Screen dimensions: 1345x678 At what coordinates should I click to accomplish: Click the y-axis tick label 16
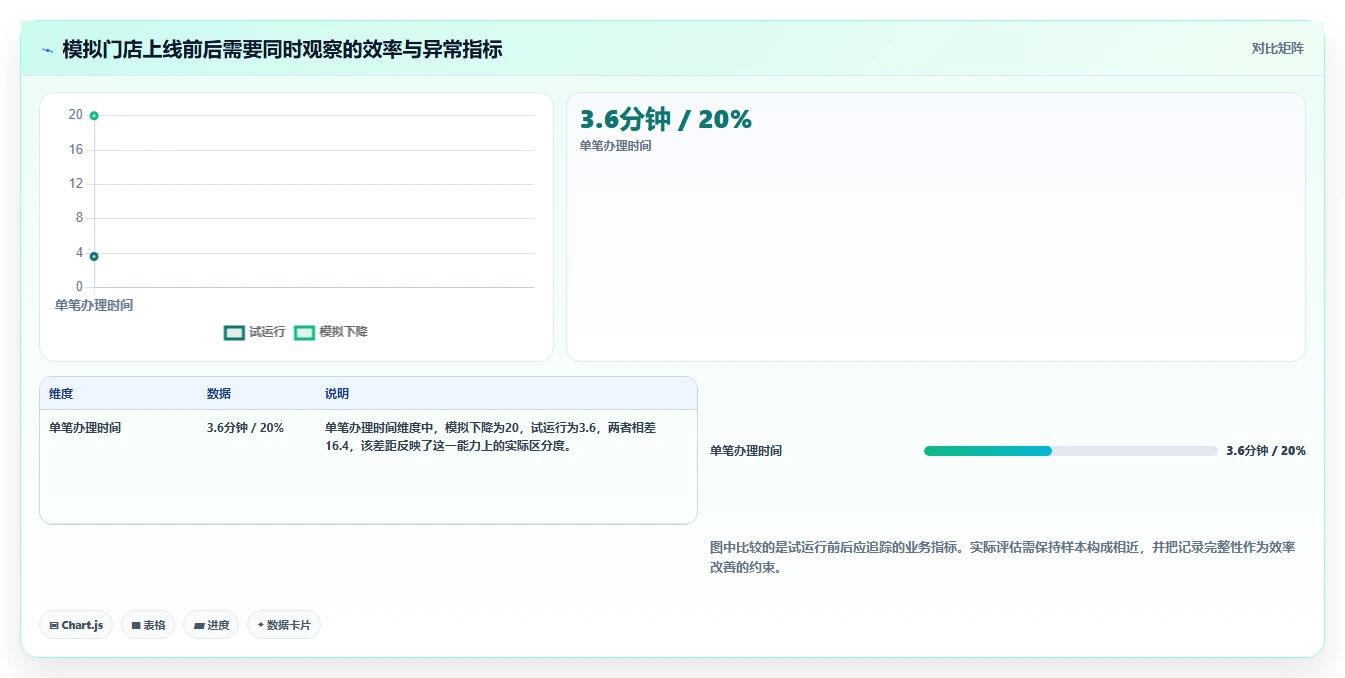click(x=76, y=150)
